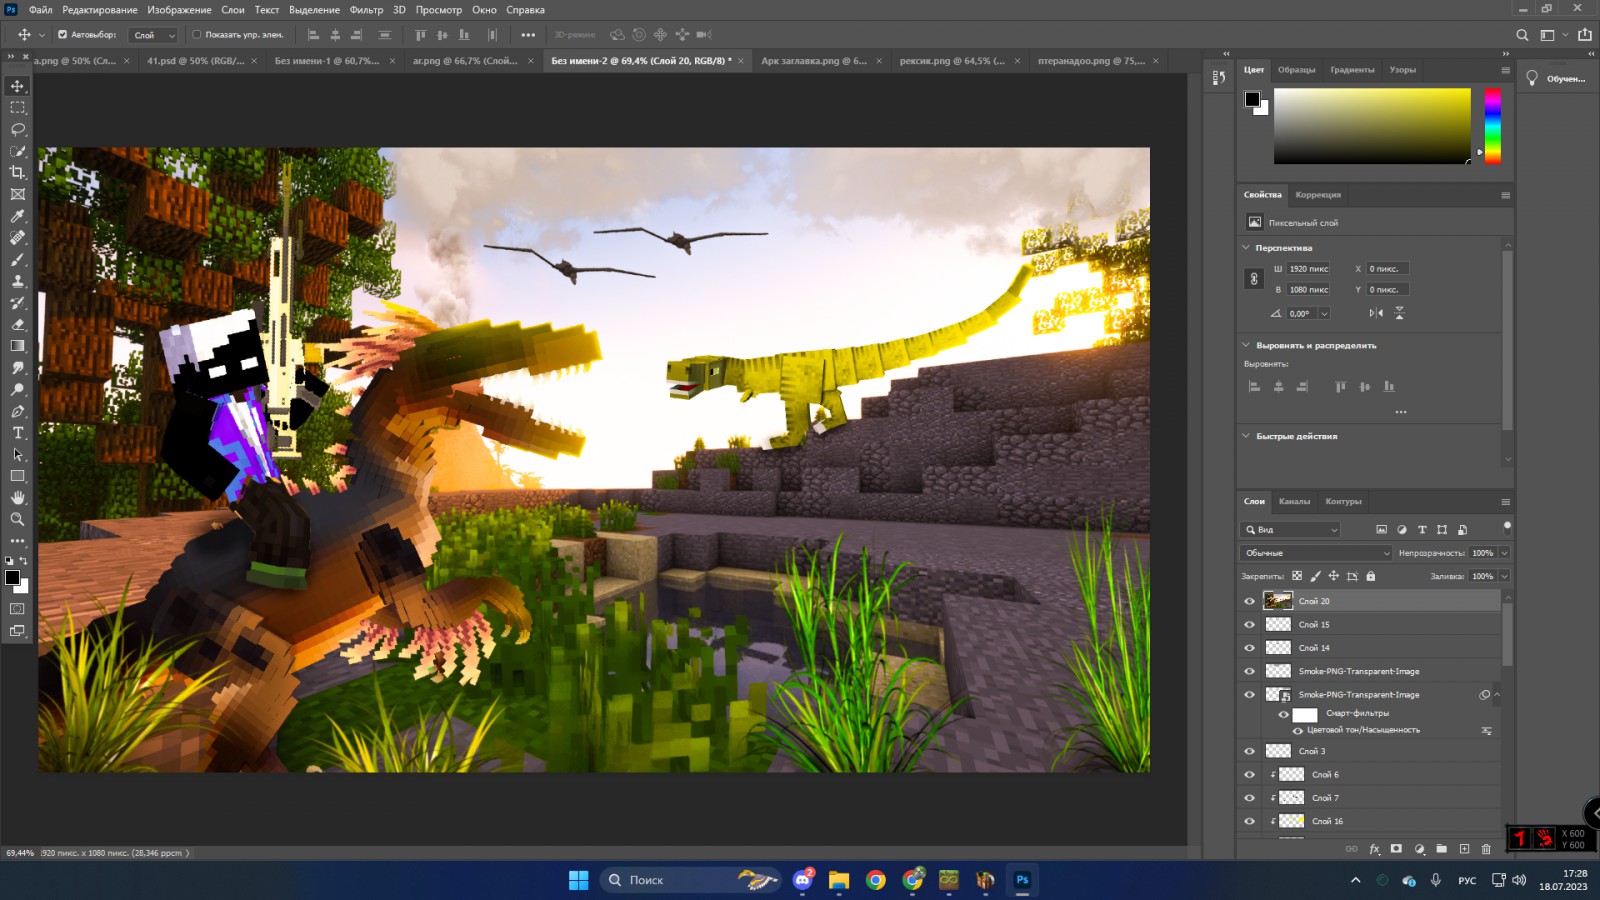Image resolution: width=1600 pixels, height=900 pixels.
Task: Add layer style with fx icon
Action: (1374, 849)
